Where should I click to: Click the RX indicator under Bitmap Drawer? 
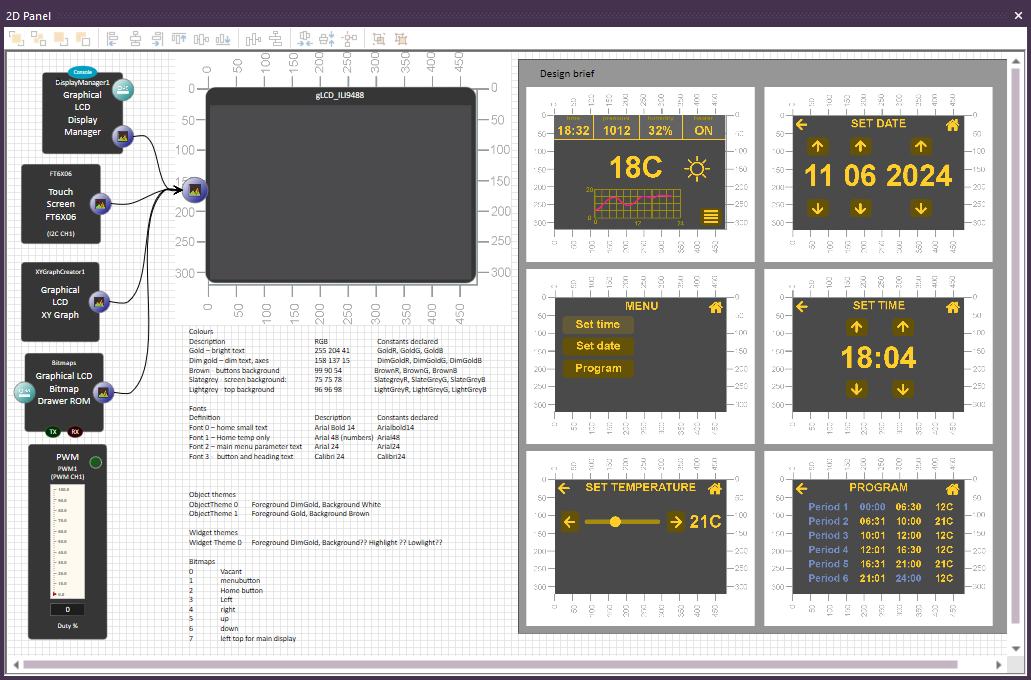(x=75, y=432)
